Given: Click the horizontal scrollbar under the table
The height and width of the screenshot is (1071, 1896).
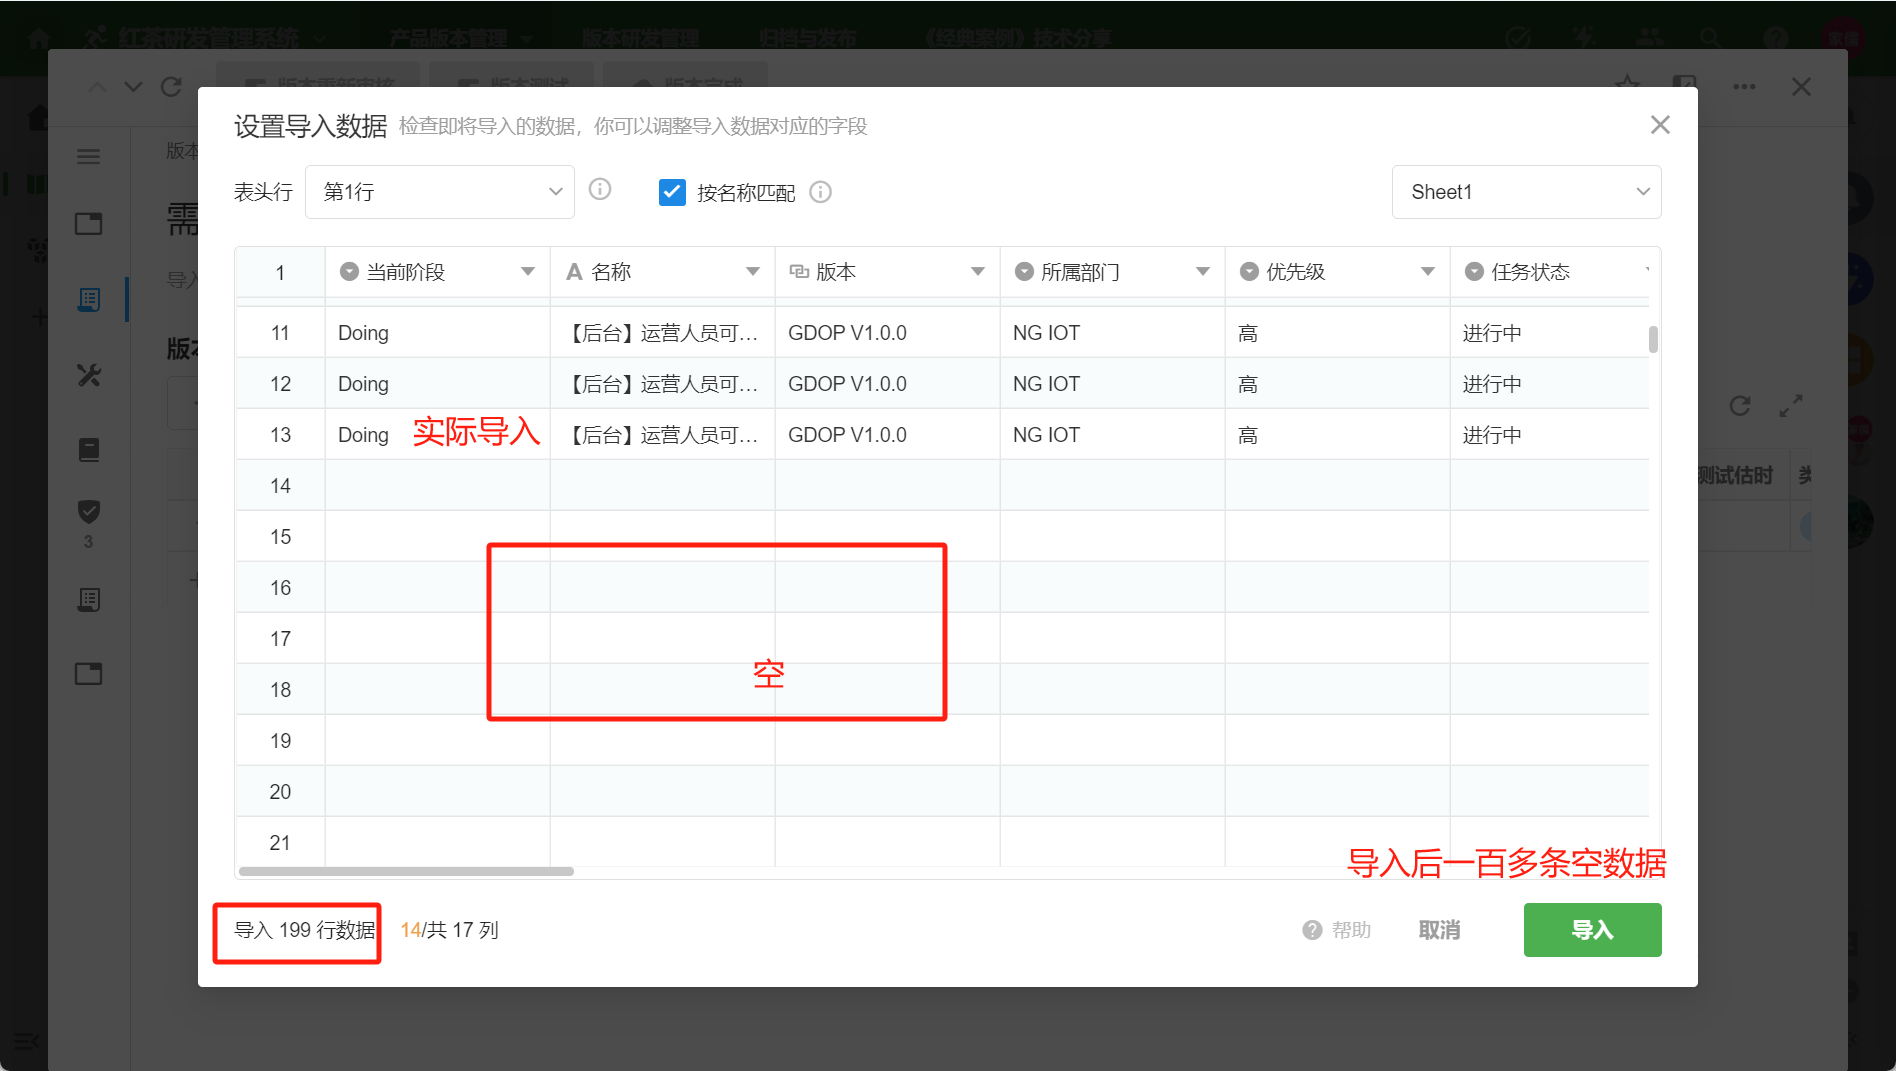Looking at the screenshot, I should click(x=406, y=871).
